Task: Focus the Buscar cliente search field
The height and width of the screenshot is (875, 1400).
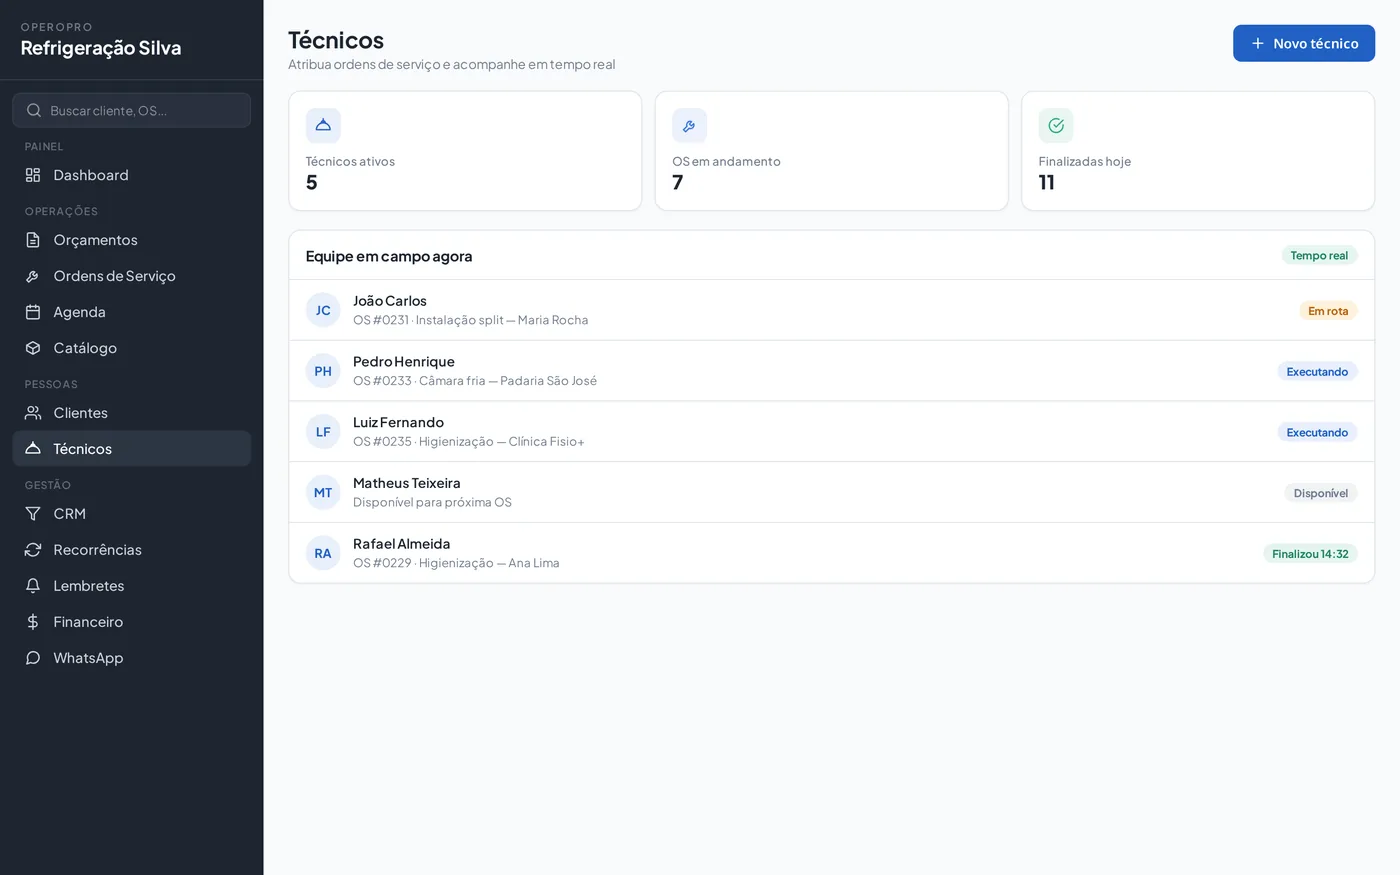Action: [x=132, y=110]
